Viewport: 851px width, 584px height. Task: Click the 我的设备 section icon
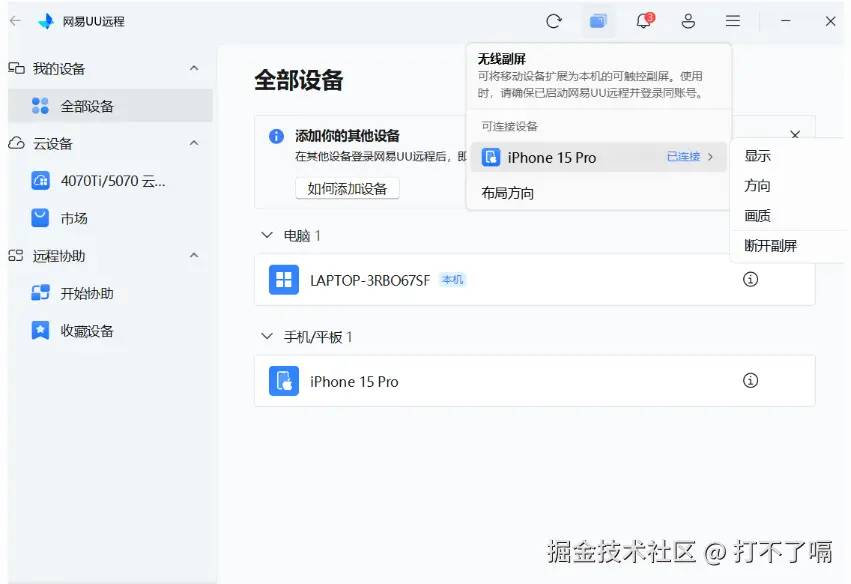pos(16,68)
